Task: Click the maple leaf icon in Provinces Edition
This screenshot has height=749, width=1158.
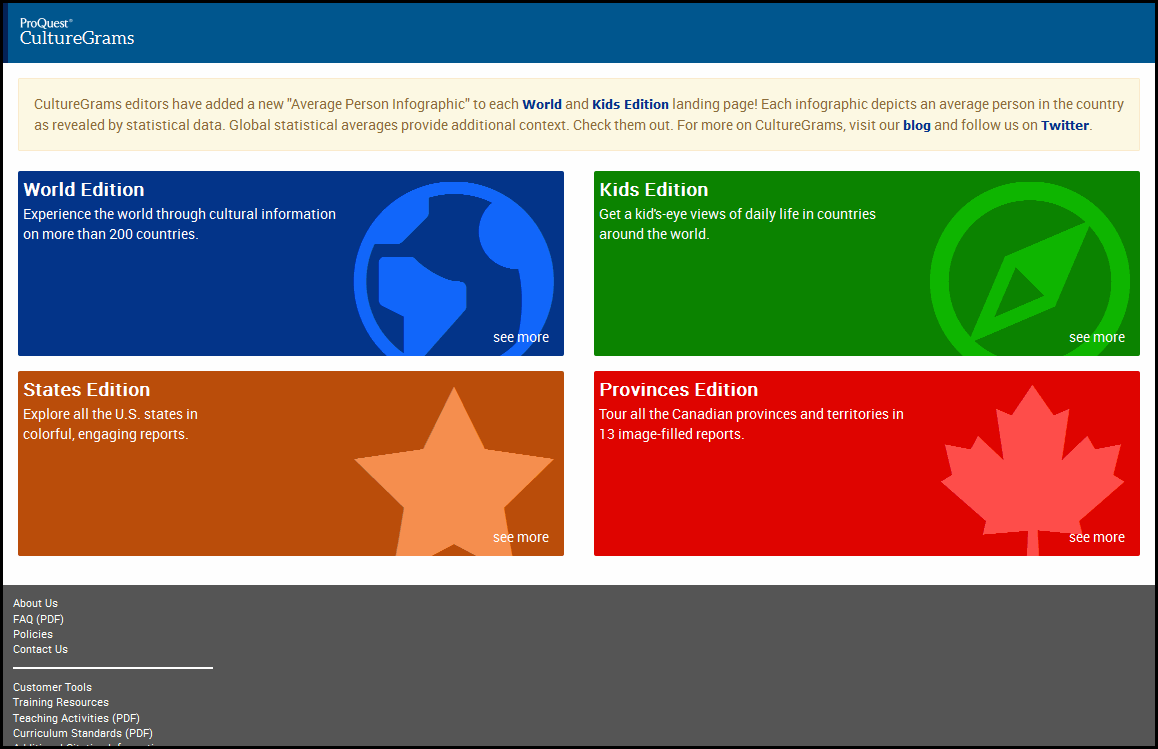Action: 1032,470
